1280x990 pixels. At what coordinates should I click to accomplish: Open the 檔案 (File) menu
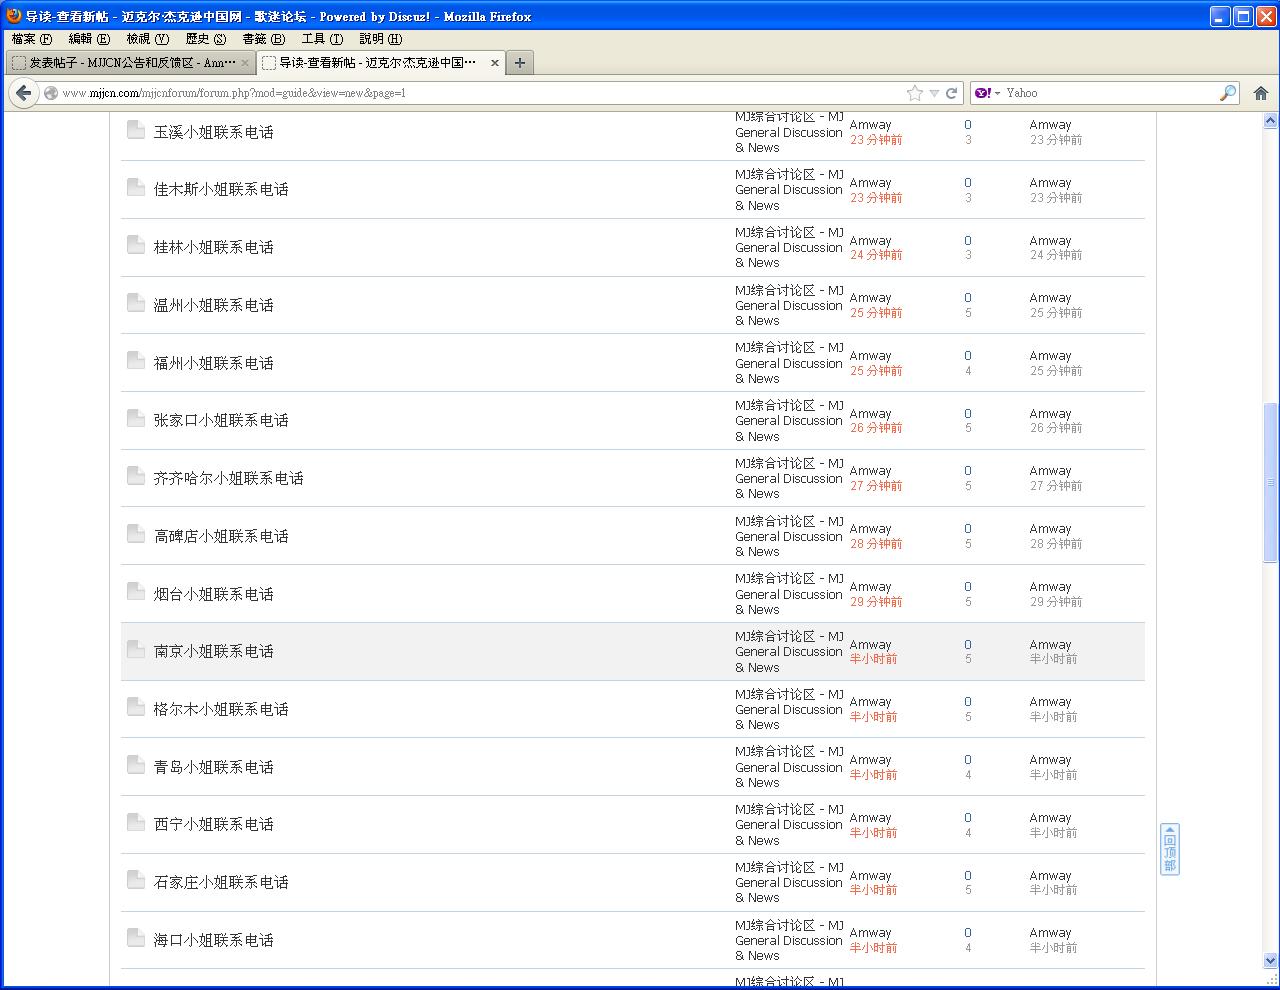(31, 39)
